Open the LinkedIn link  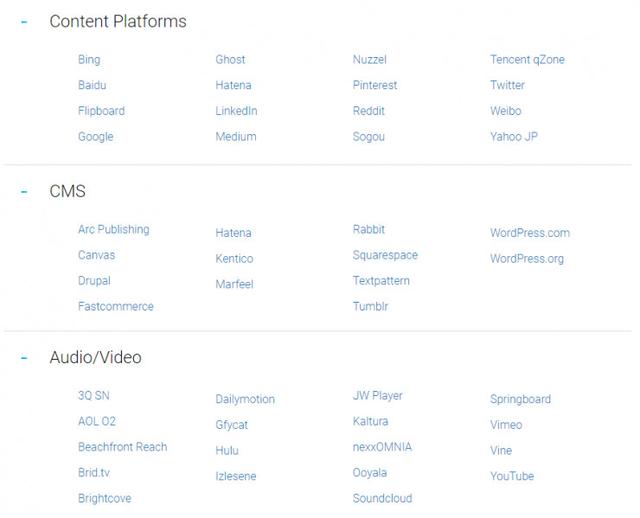click(x=236, y=111)
